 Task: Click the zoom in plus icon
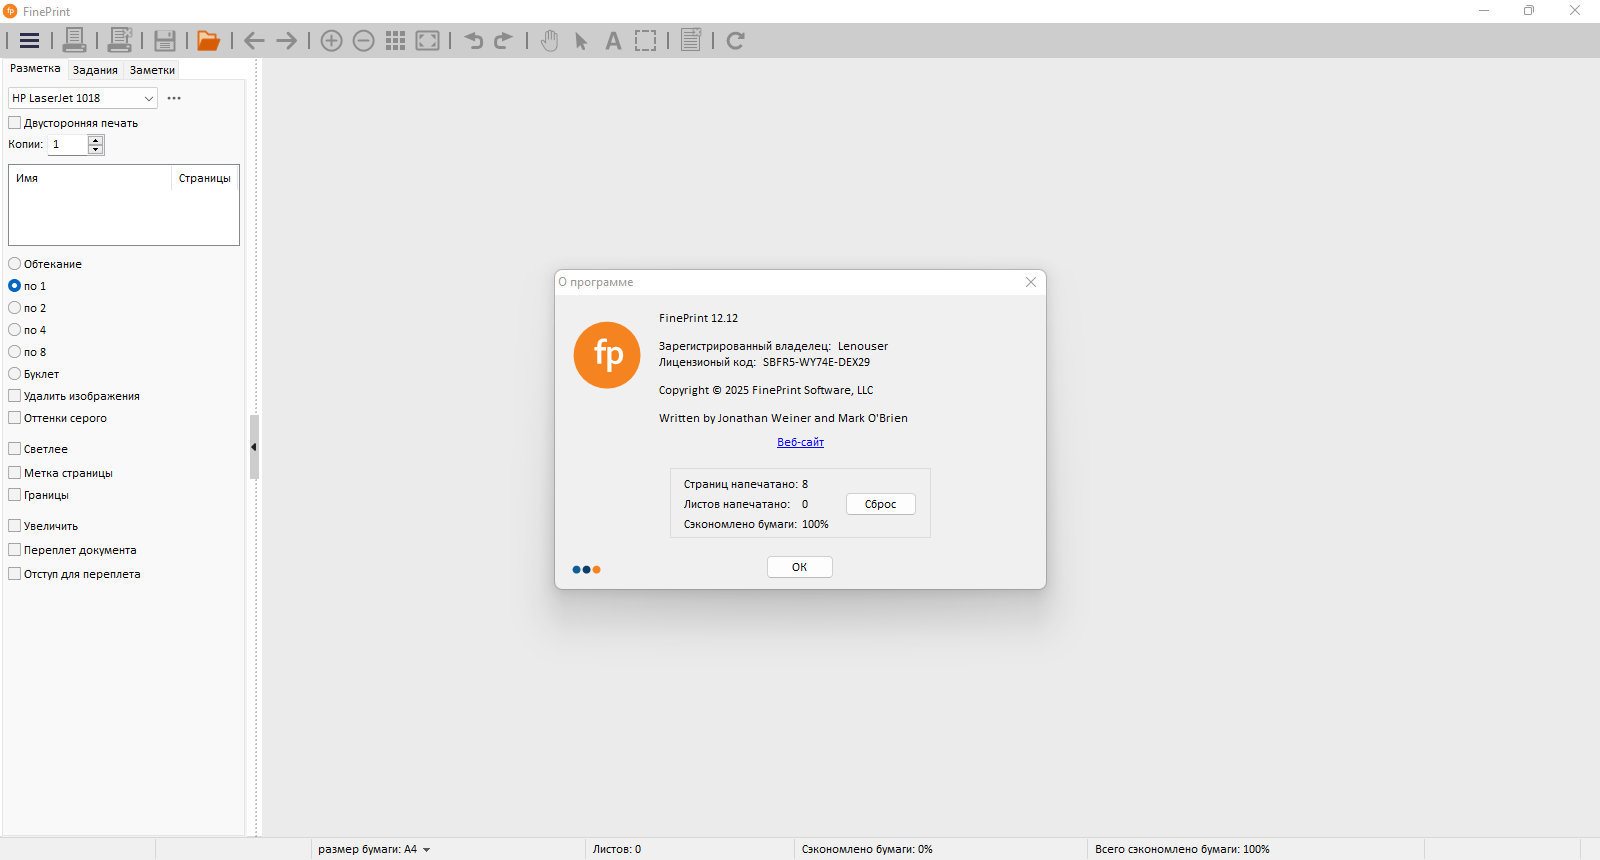pos(332,41)
